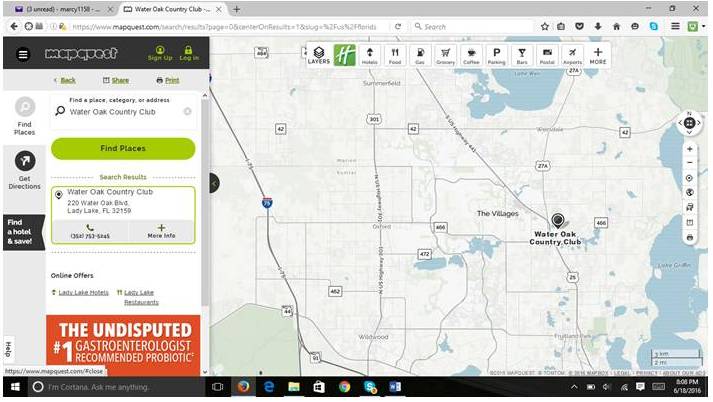The width and height of the screenshot is (713, 402).
Task: Select the Water Oak Country Club browser tab
Action: click(173, 10)
